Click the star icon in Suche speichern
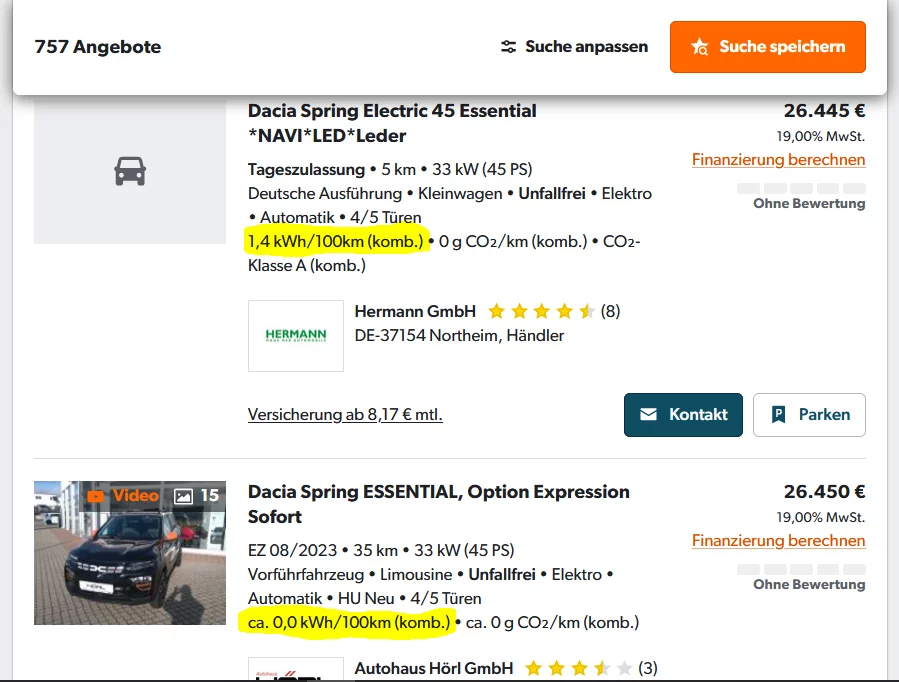899x682 pixels. coord(700,46)
